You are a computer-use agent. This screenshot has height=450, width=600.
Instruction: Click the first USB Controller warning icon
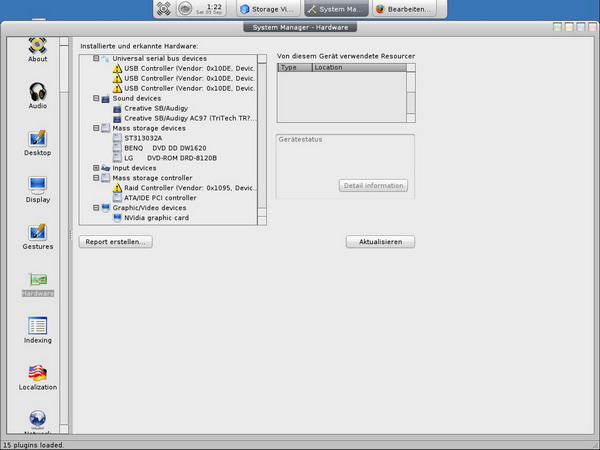coord(117,68)
